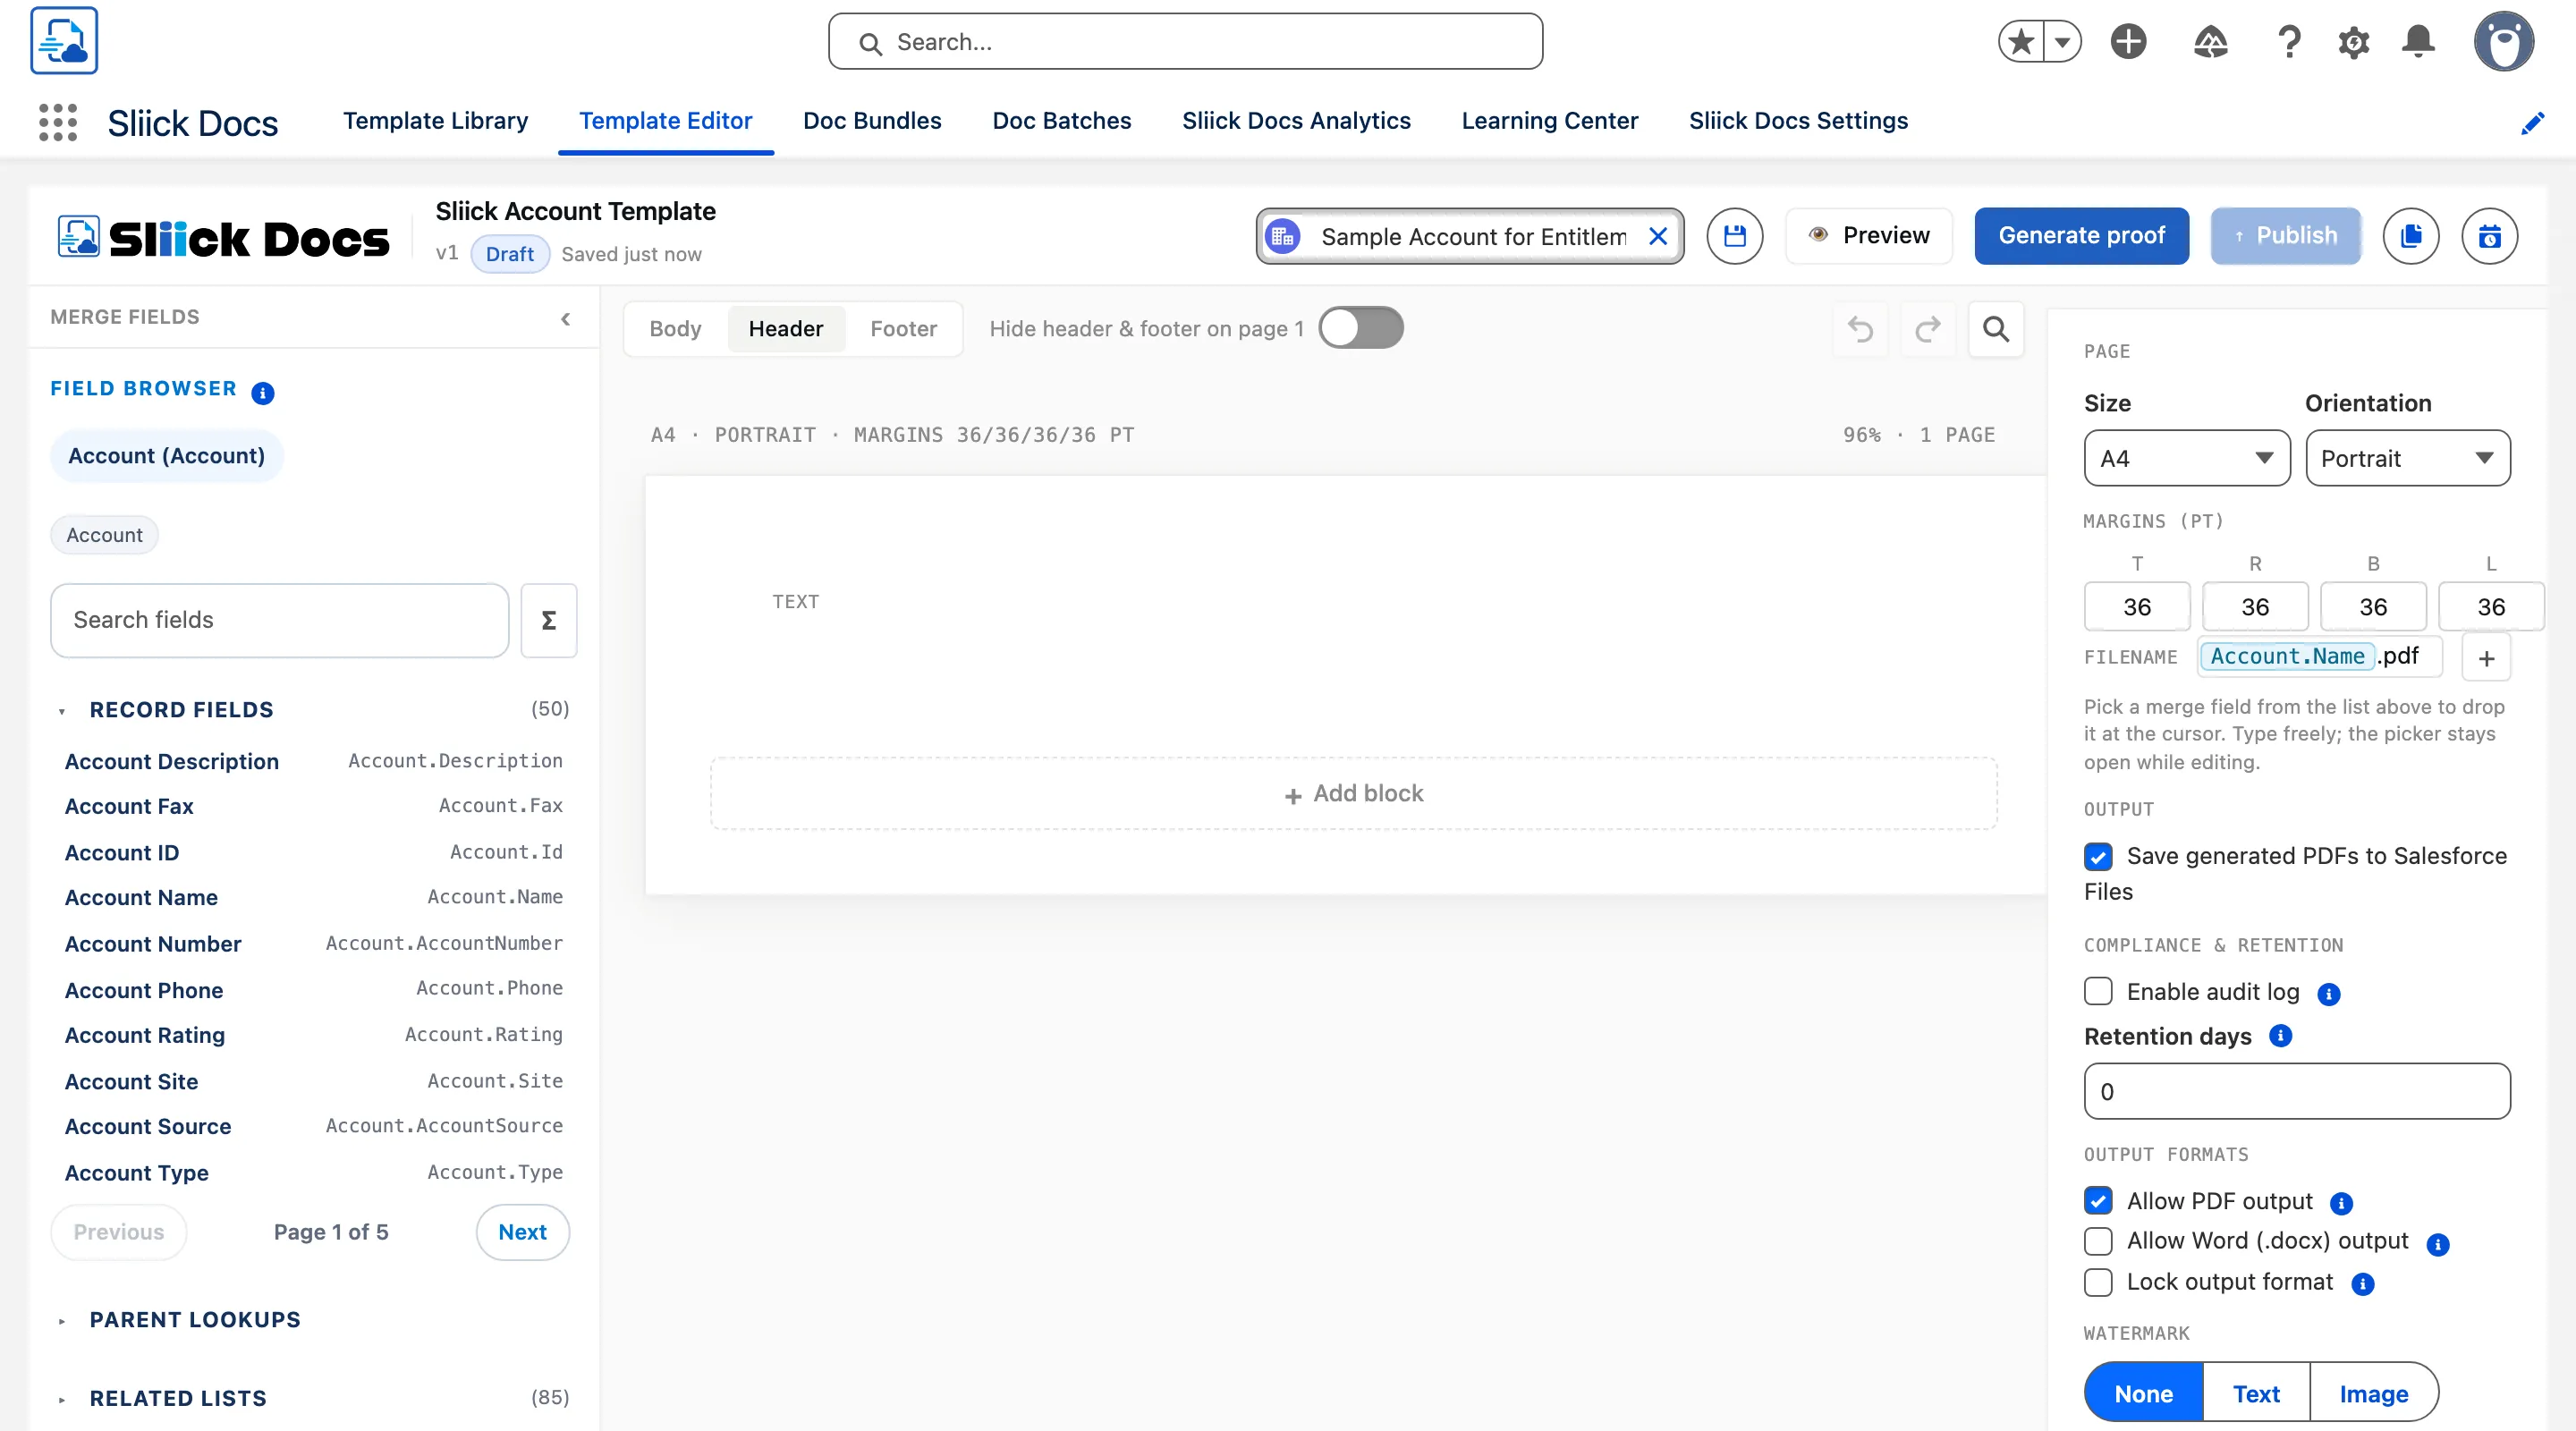2576x1431 pixels.
Task: Click the undo arrow icon
Action: 1860,328
